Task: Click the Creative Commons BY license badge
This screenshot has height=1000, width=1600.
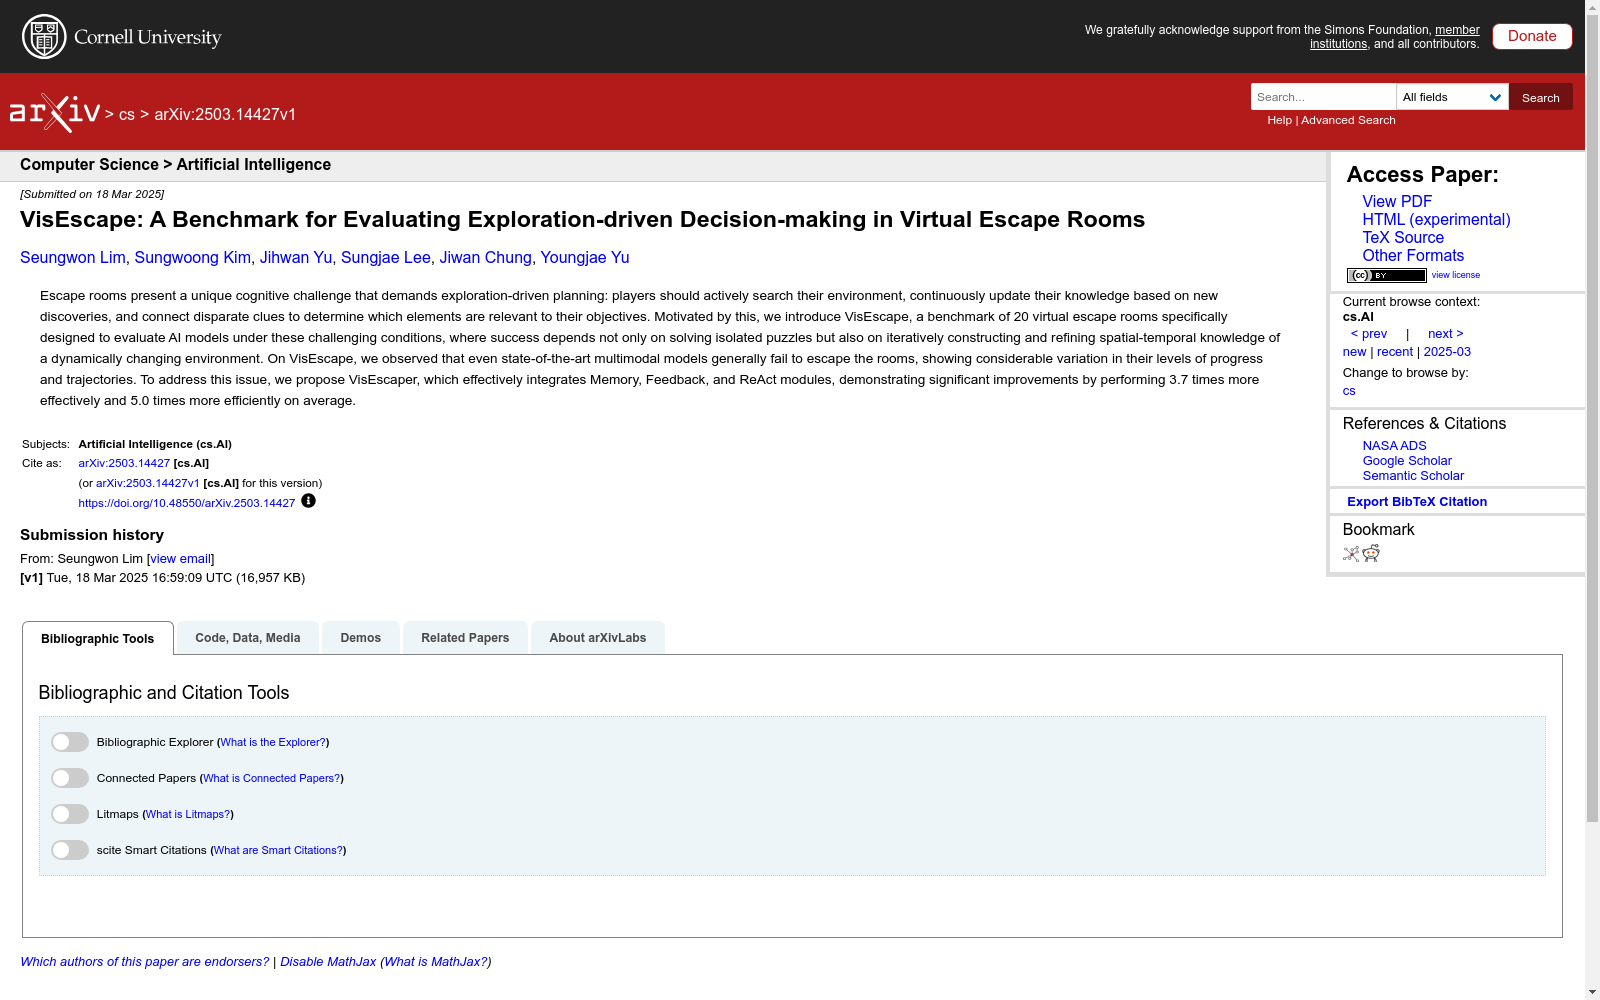Action: tap(1386, 275)
